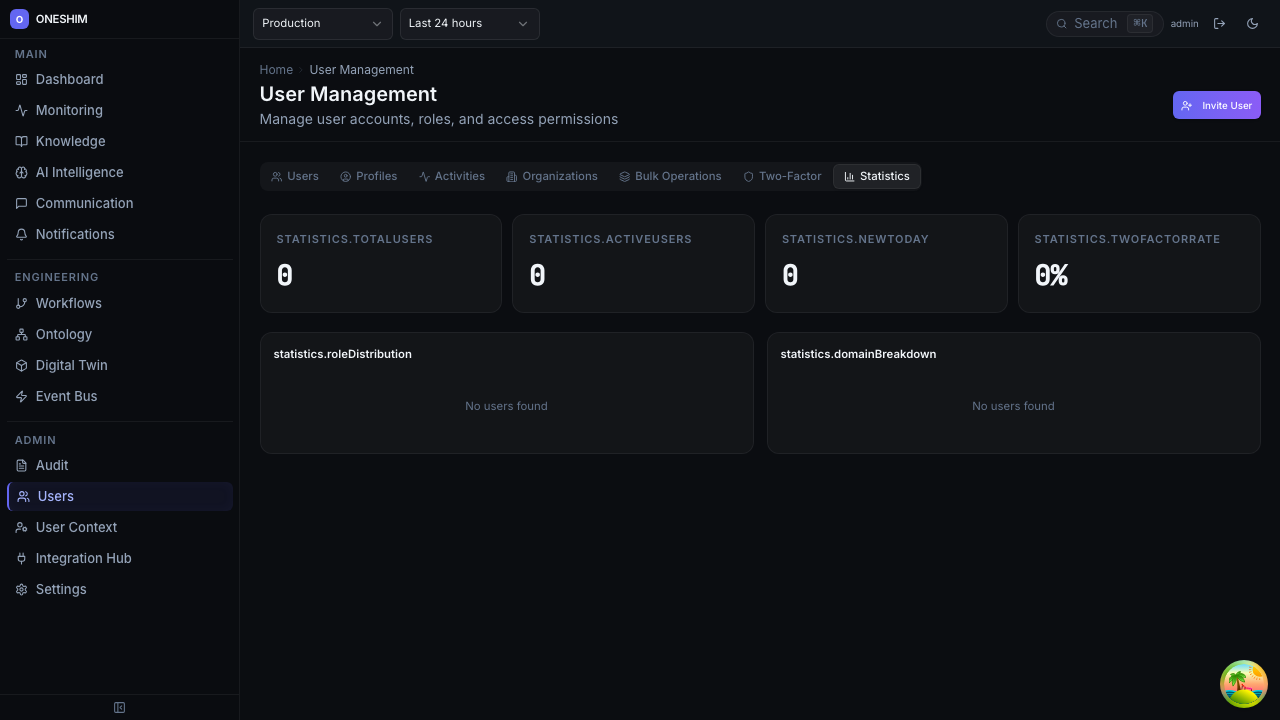The height and width of the screenshot is (720, 1280).
Task: Expand the Last 24 hours dropdown
Action: pos(469,23)
